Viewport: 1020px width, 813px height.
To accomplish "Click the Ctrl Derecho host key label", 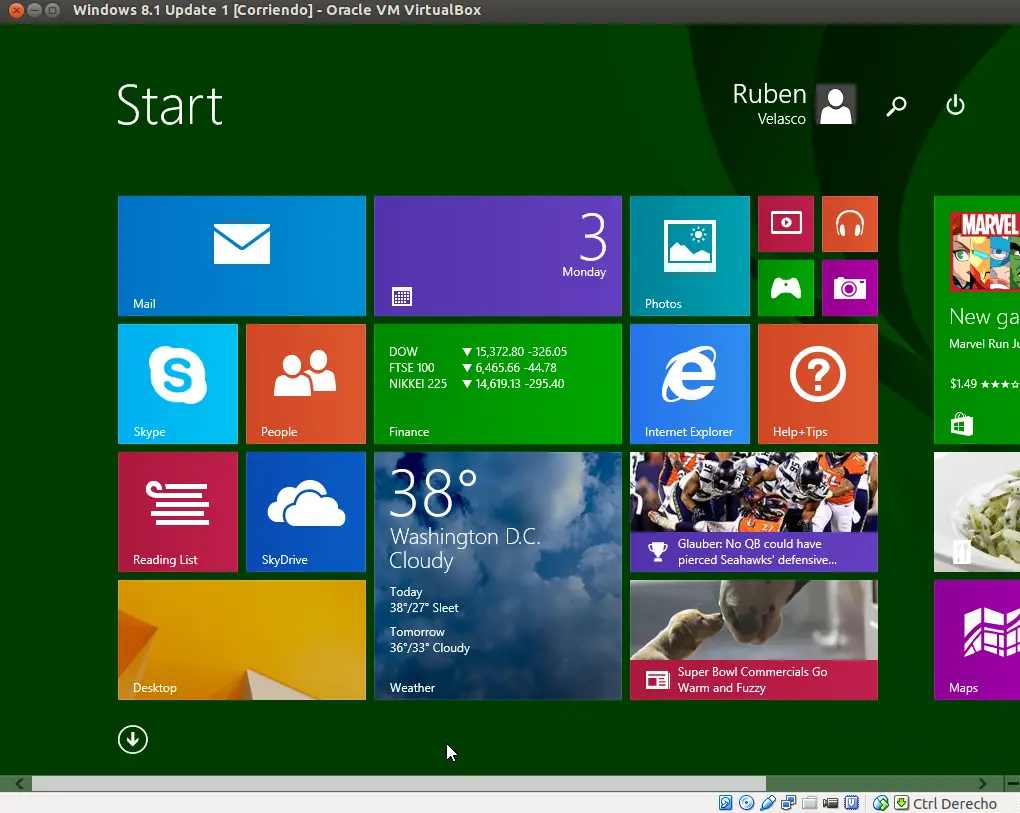I will pyautogui.click(x=954, y=804).
